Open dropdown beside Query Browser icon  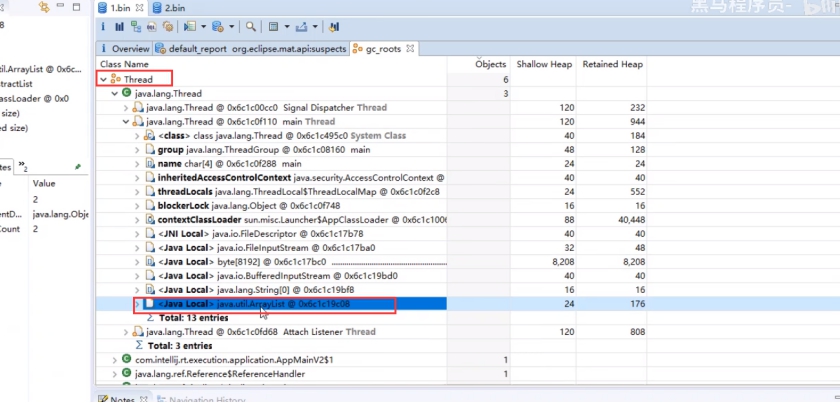pos(231,26)
